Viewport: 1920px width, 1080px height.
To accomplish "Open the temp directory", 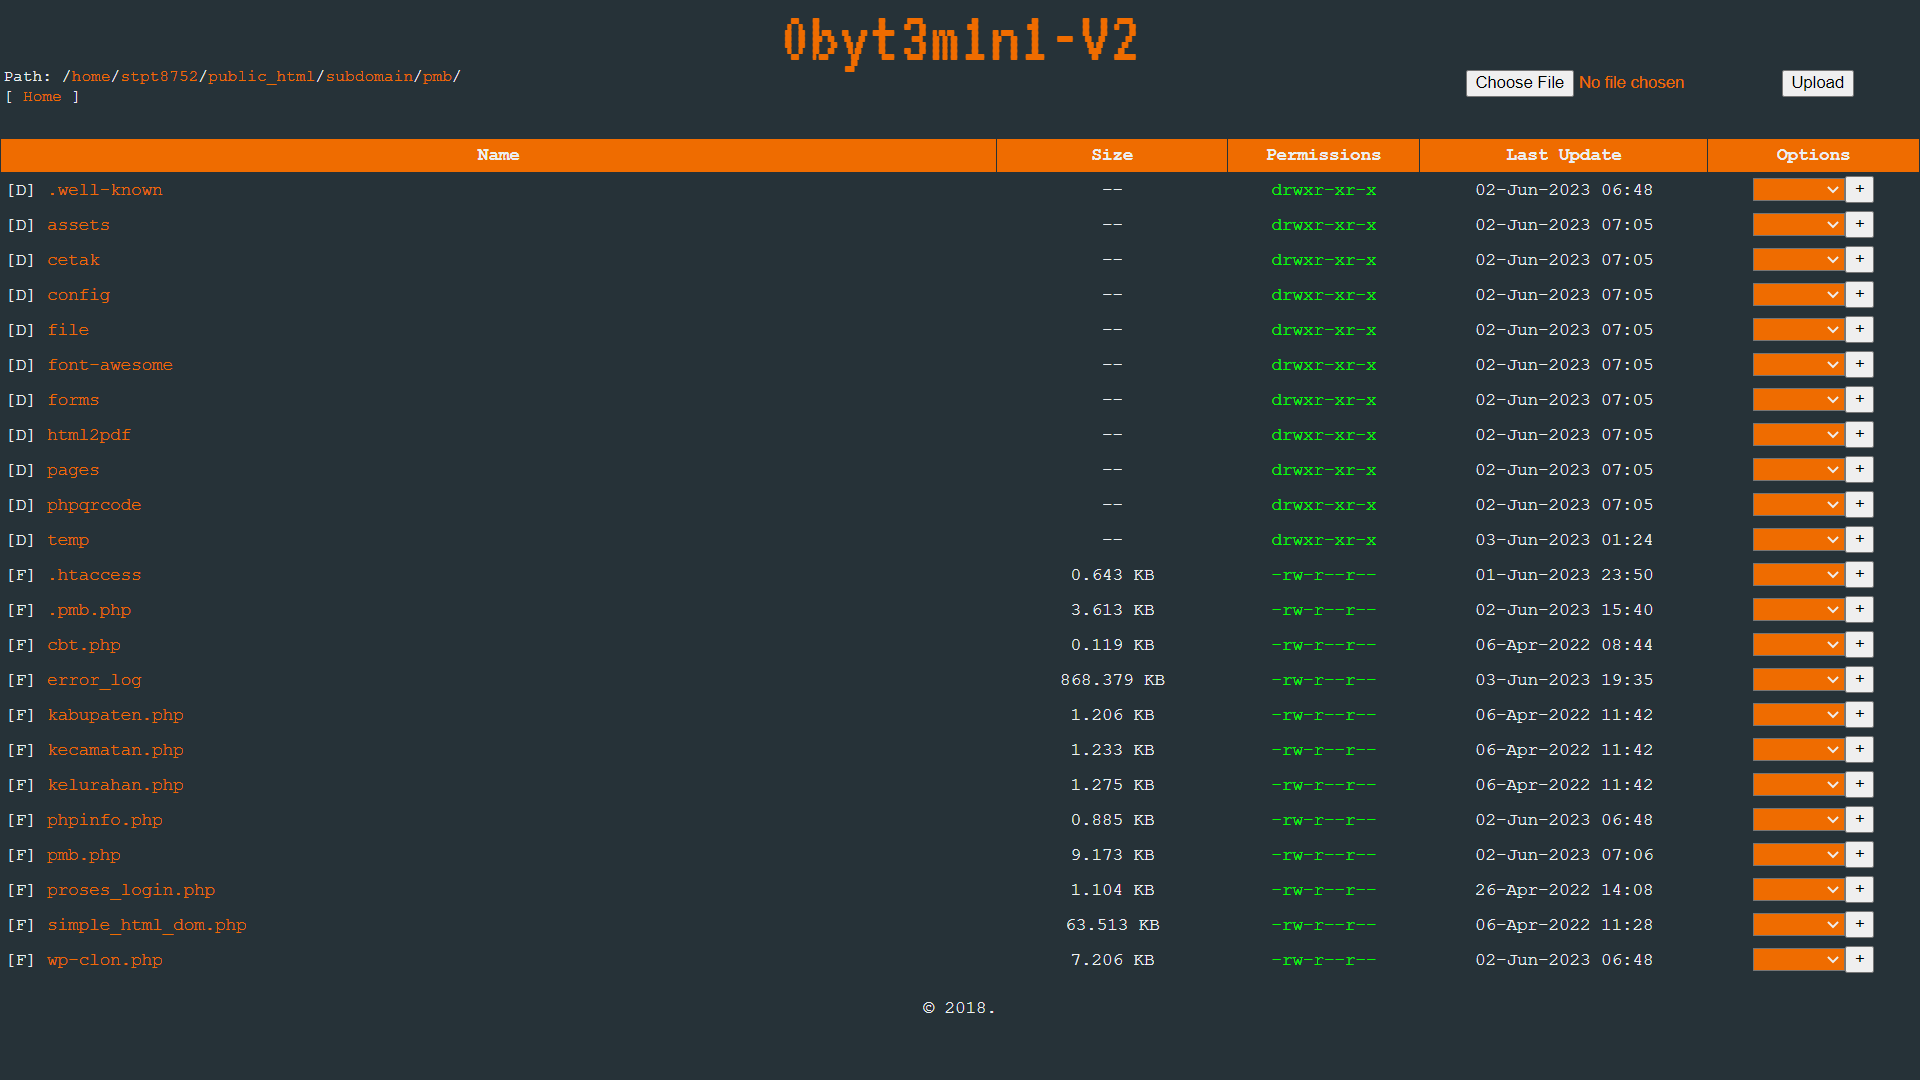I will coord(68,540).
